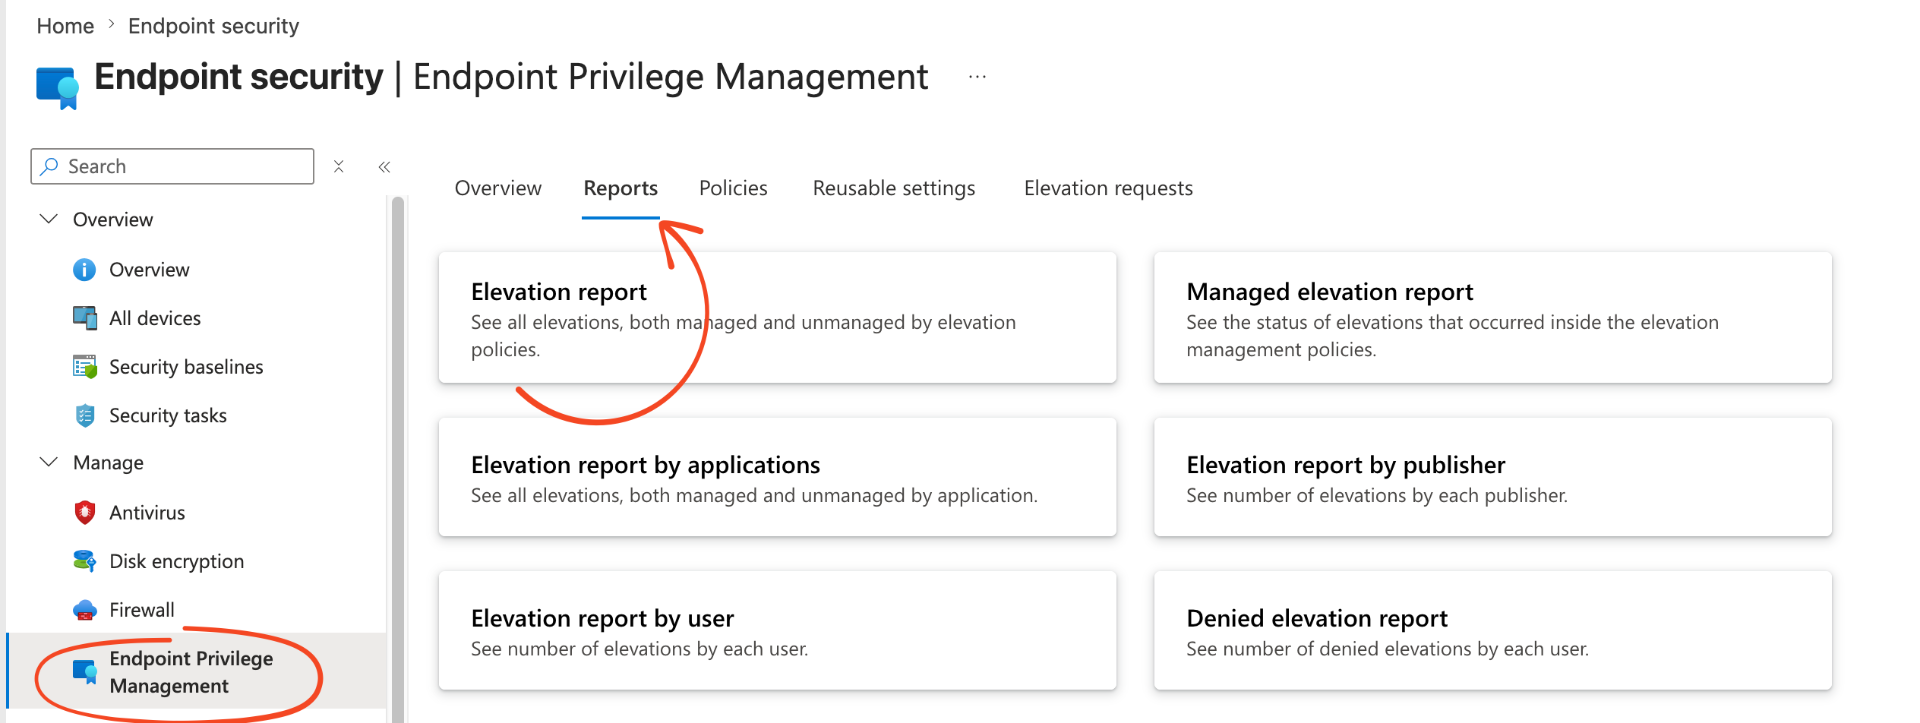Select Security baselines in sidebar
Image resolution: width=1920 pixels, height=723 pixels.
(186, 367)
